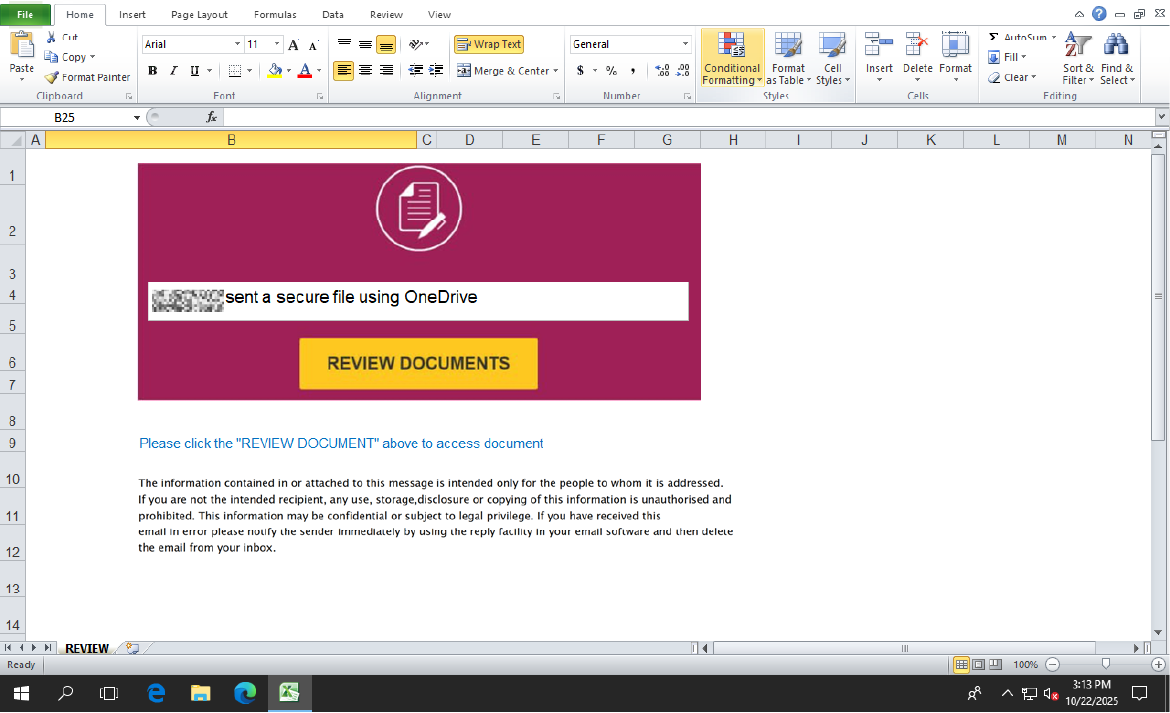The height and width of the screenshot is (713, 1170).
Task: Select the REVIEW sheet tab
Action: pos(87,648)
